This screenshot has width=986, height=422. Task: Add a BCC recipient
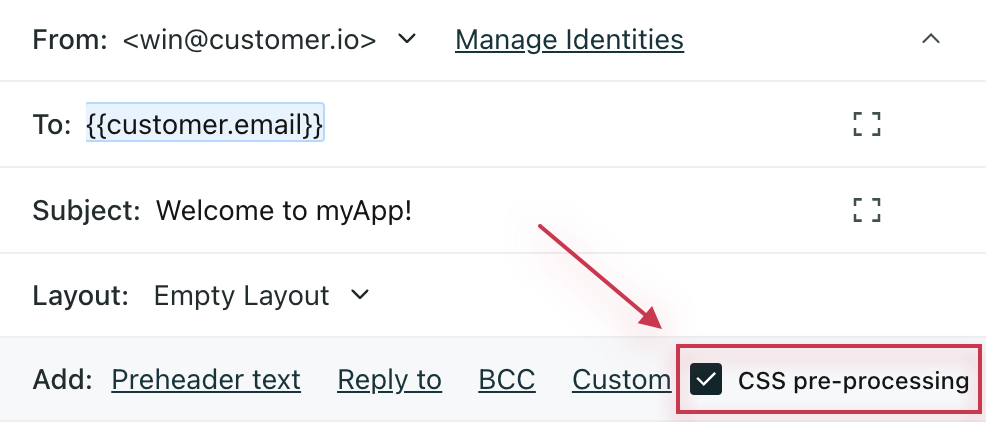pos(507,380)
